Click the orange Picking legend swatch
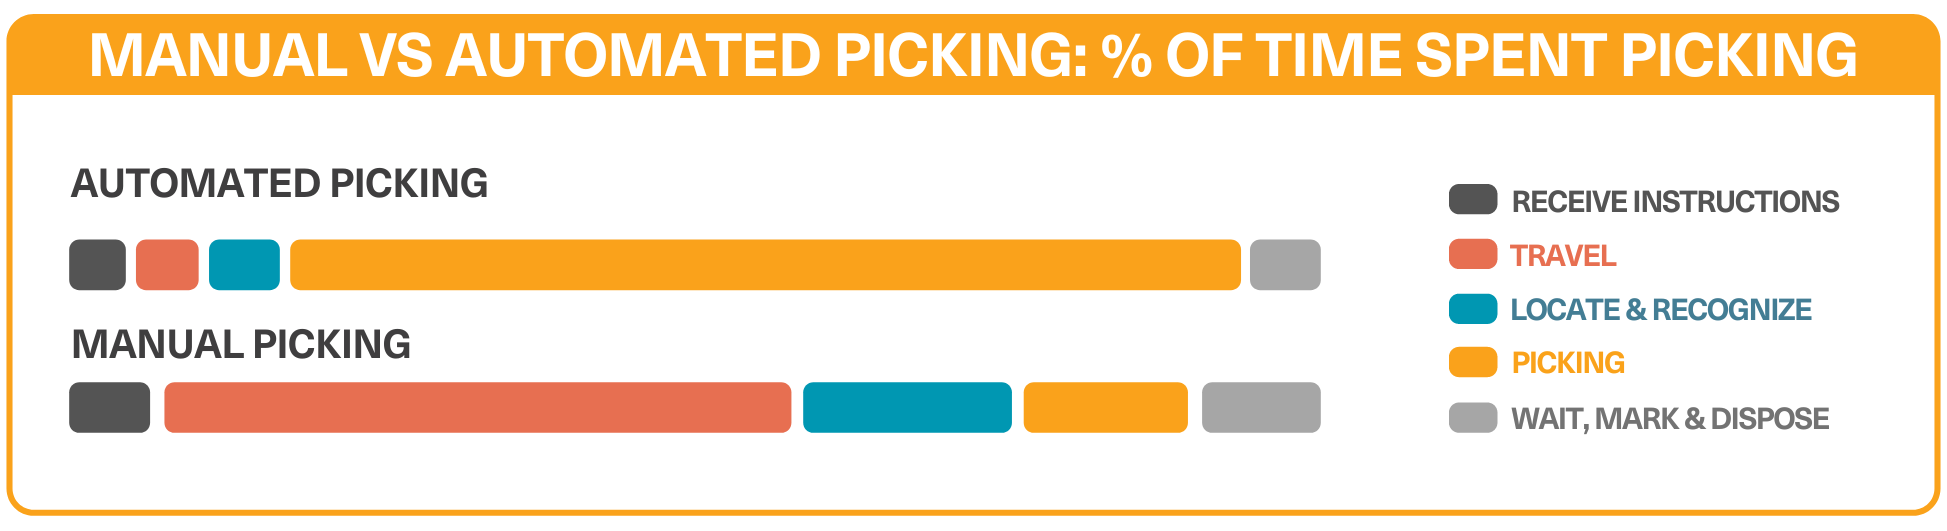 pyautogui.click(x=1472, y=362)
